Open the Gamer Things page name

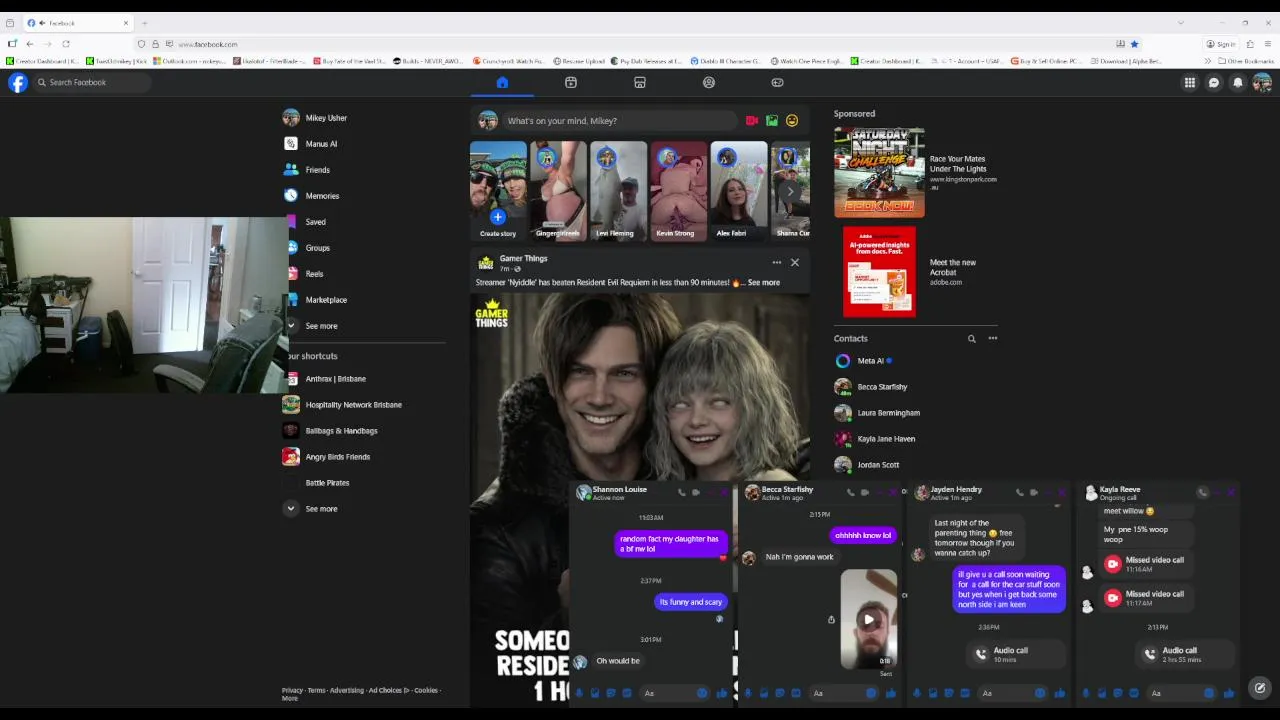pos(523,259)
